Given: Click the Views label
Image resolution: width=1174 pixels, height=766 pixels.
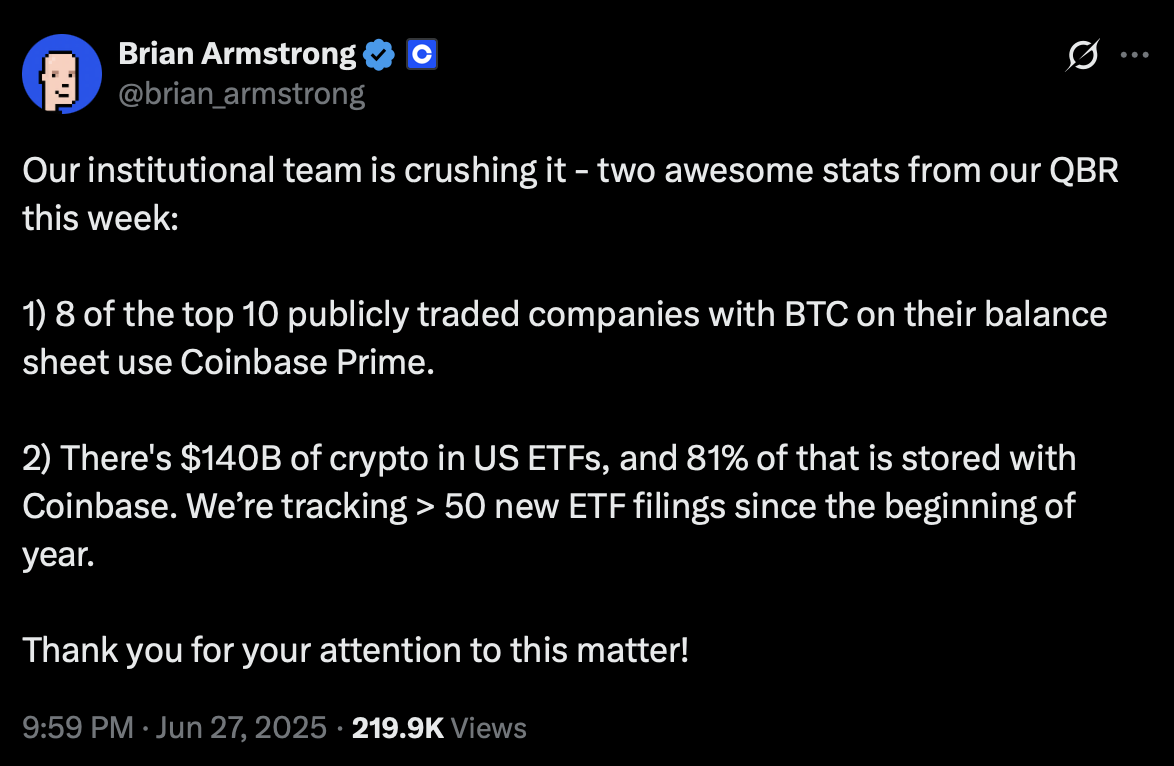Looking at the screenshot, I should coord(489,728).
